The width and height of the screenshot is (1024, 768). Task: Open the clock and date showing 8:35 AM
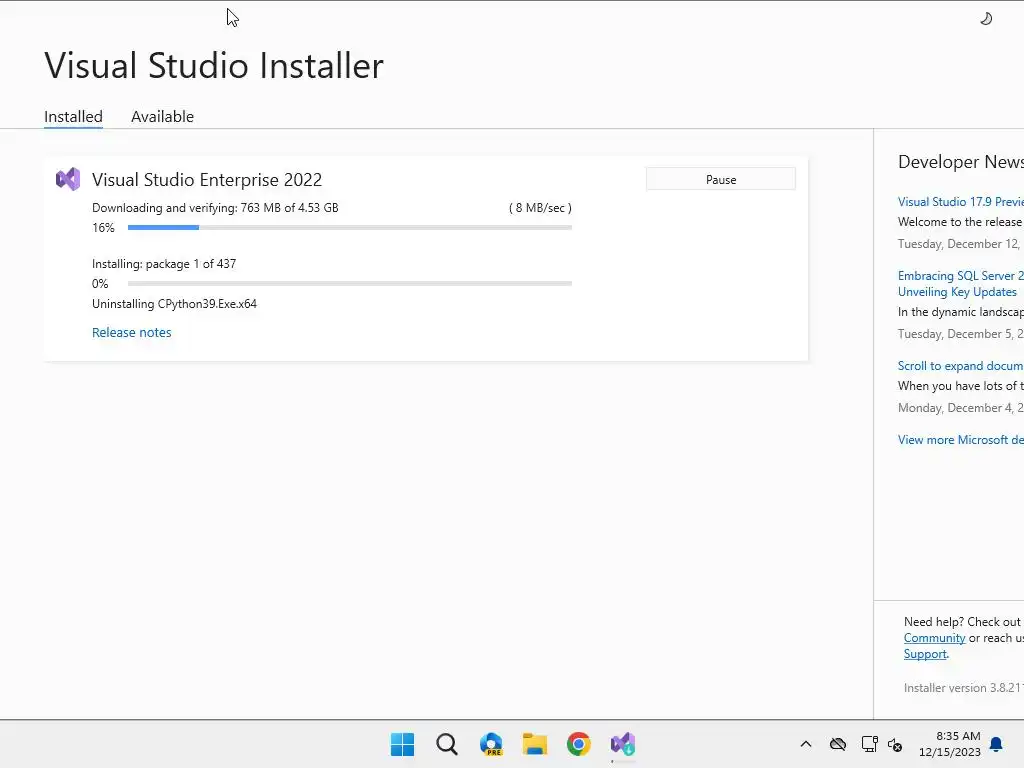(950, 744)
